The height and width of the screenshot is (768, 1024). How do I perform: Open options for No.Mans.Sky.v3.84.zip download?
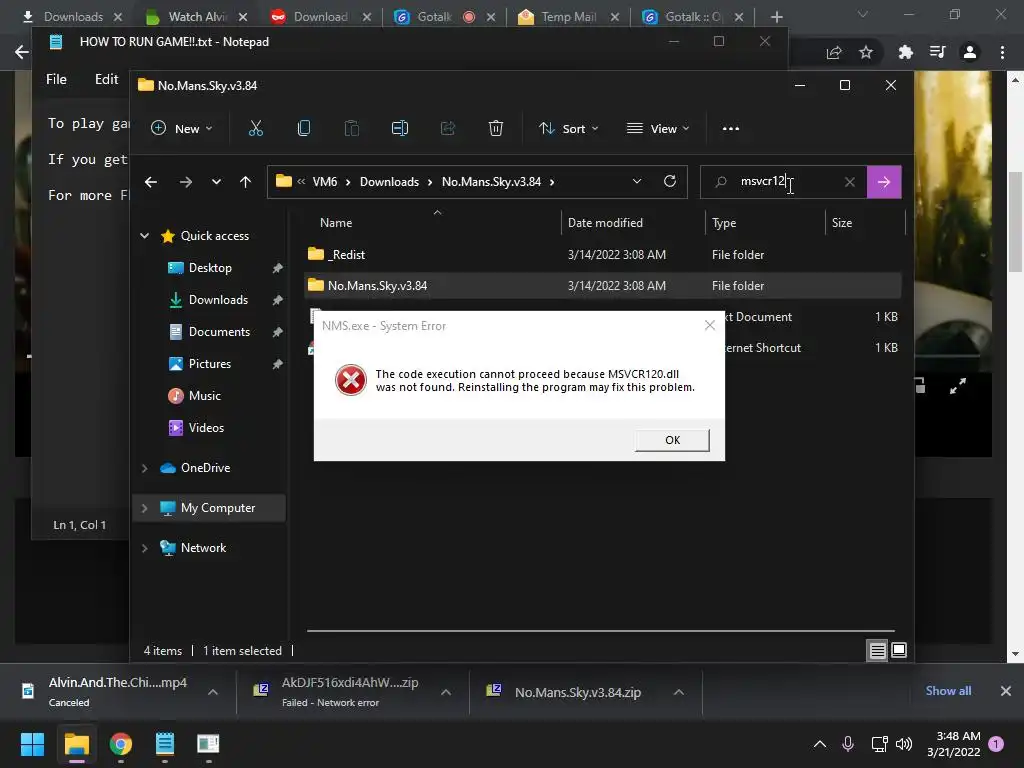point(679,692)
